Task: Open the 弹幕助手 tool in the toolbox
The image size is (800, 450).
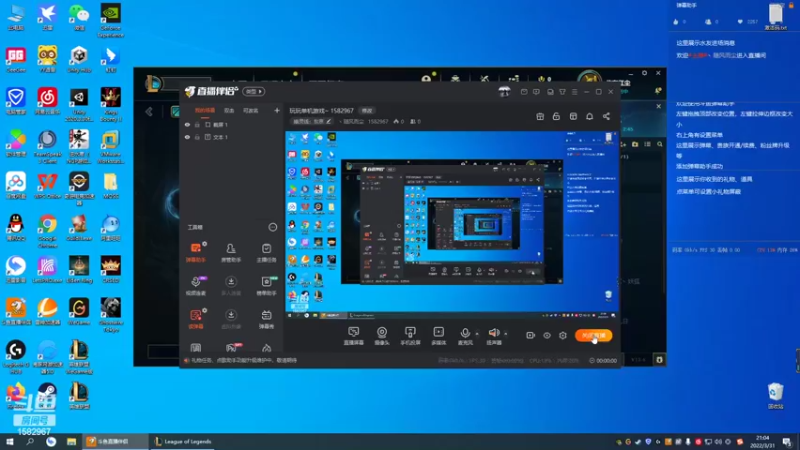Action: 195,252
